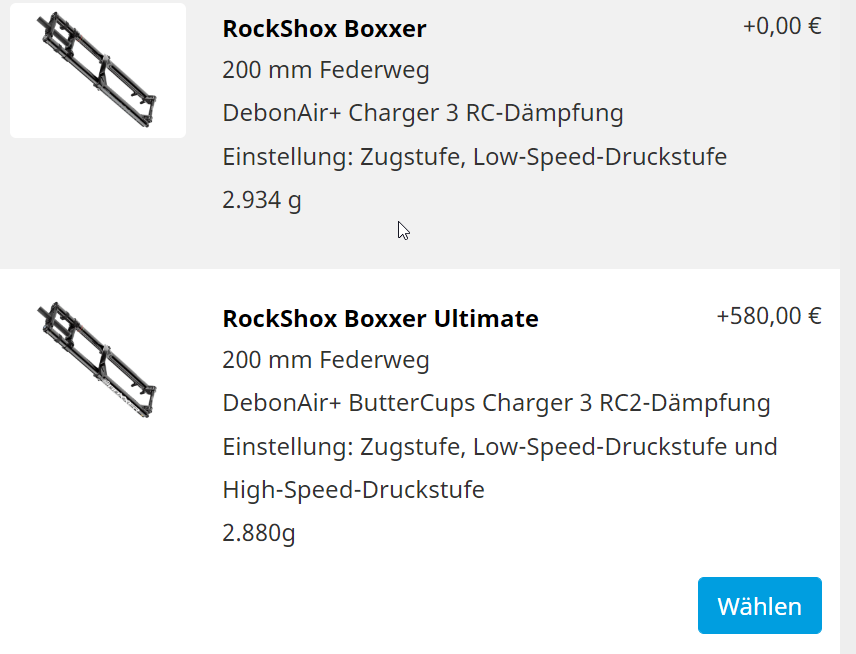Image resolution: width=856 pixels, height=654 pixels.
Task: Click the High-Speed-Druckstufe text line
Action: pyautogui.click(x=353, y=490)
